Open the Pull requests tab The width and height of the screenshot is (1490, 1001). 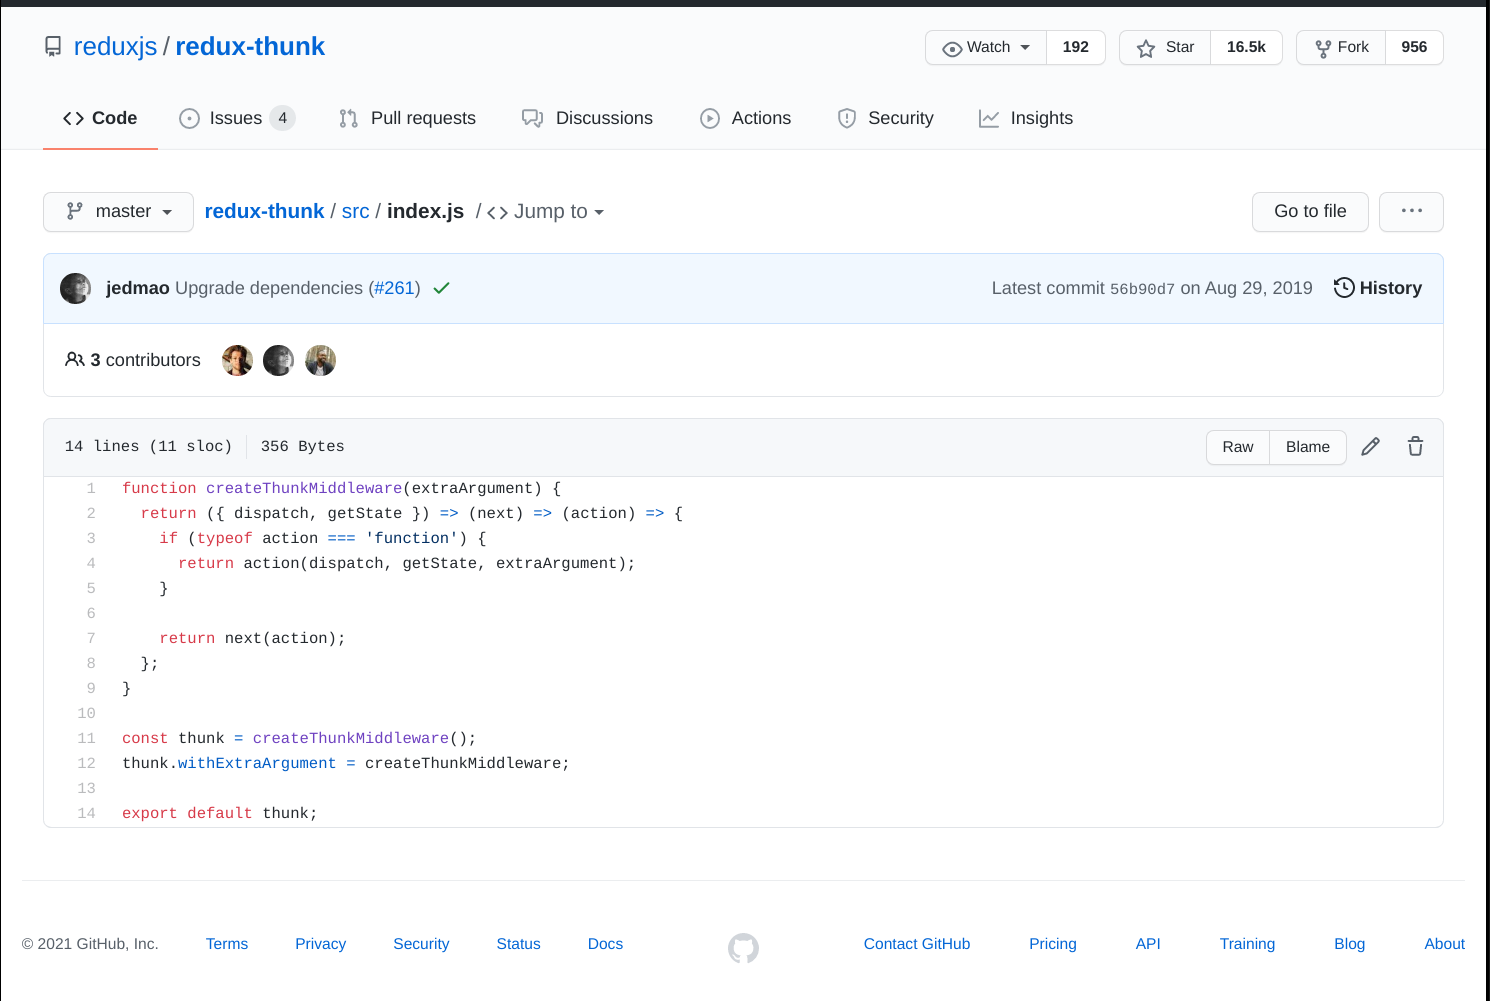408,118
